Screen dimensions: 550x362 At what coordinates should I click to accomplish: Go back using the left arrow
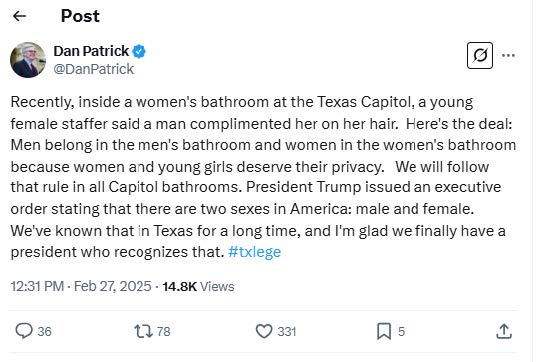pyautogui.click(x=19, y=16)
